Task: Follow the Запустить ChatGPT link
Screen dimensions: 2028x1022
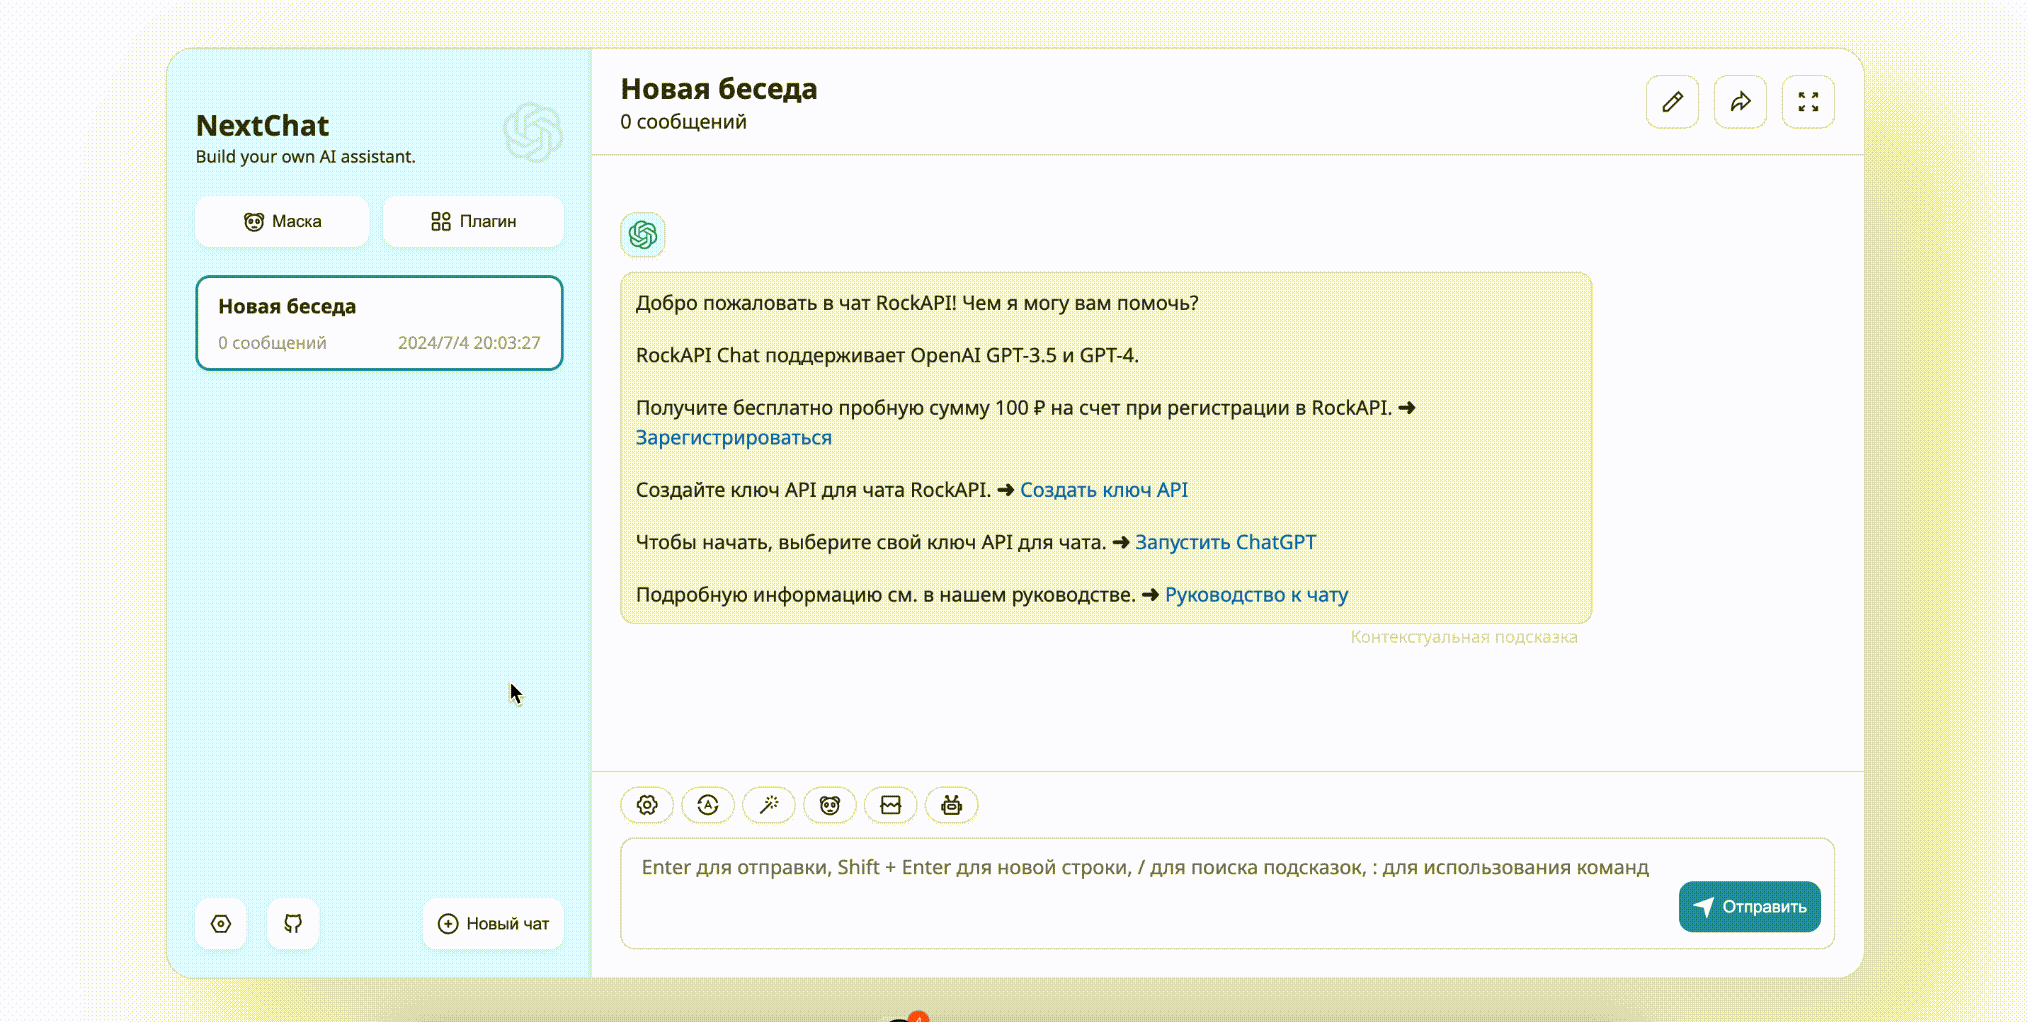Action: pyautogui.click(x=1226, y=542)
